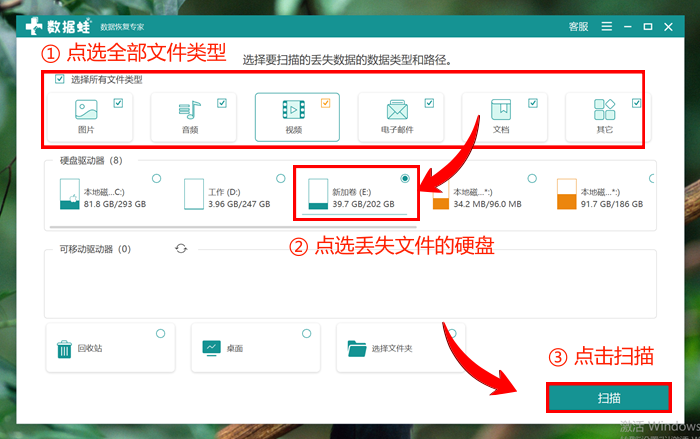Click the 选择文件夹 label text
This screenshot has width=700, height=439.
coord(392,348)
